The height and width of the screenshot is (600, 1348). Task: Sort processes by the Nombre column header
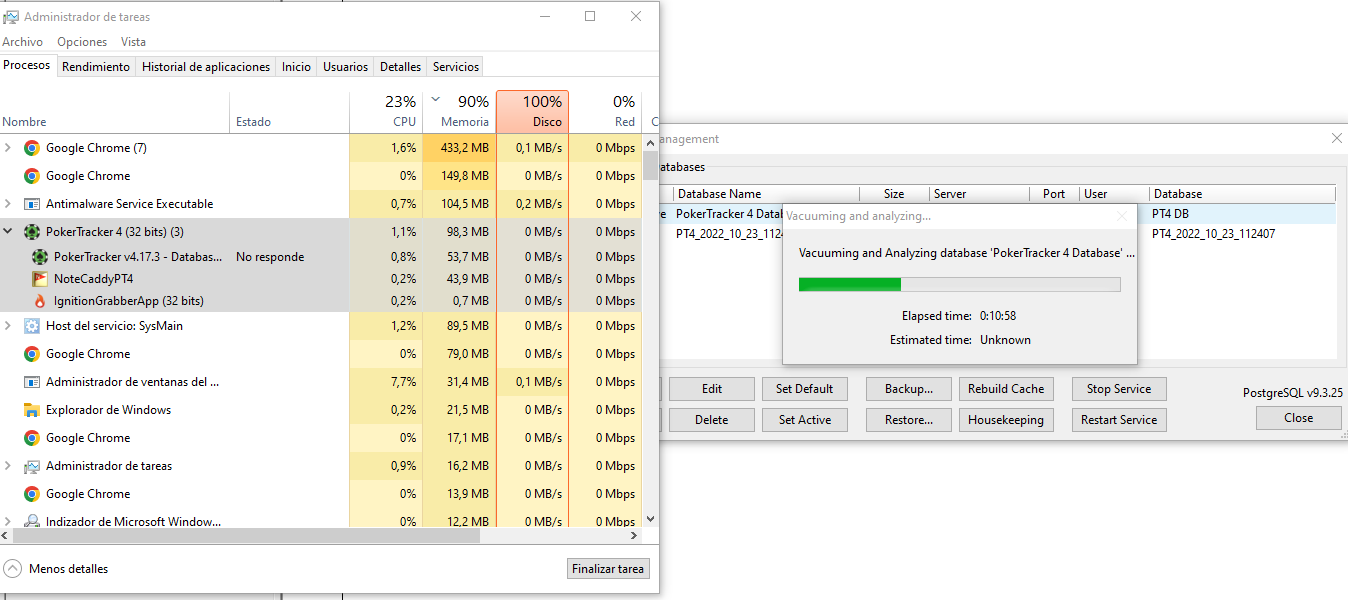click(x=115, y=111)
